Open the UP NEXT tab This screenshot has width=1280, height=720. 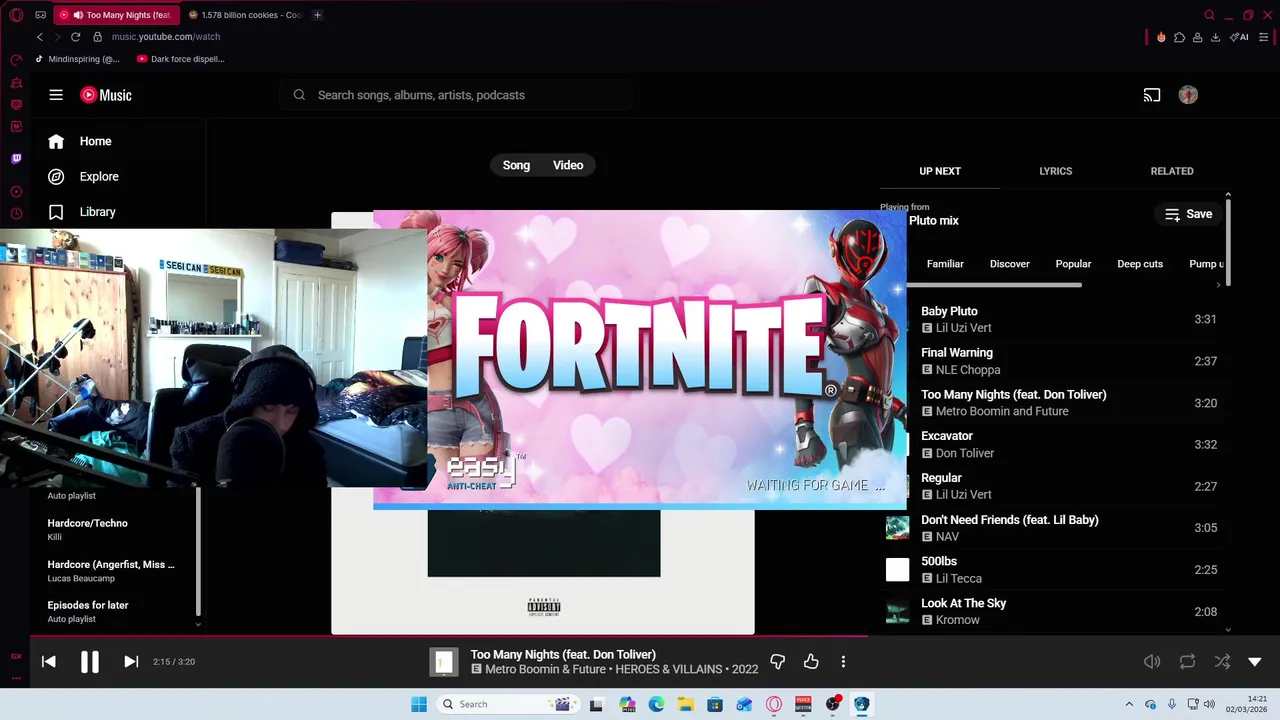click(940, 171)
